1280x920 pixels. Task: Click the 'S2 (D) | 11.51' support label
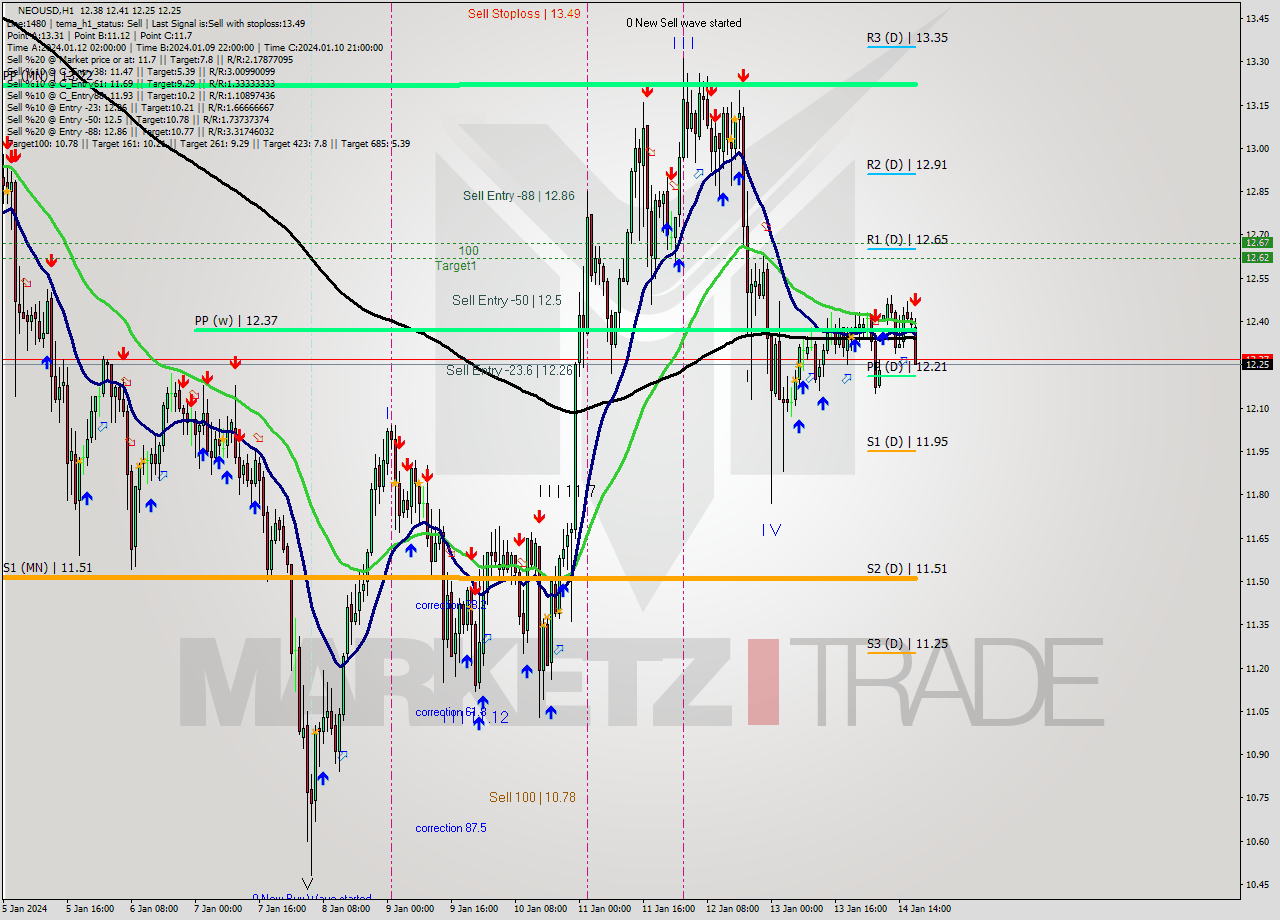click(x=907, y=569)
